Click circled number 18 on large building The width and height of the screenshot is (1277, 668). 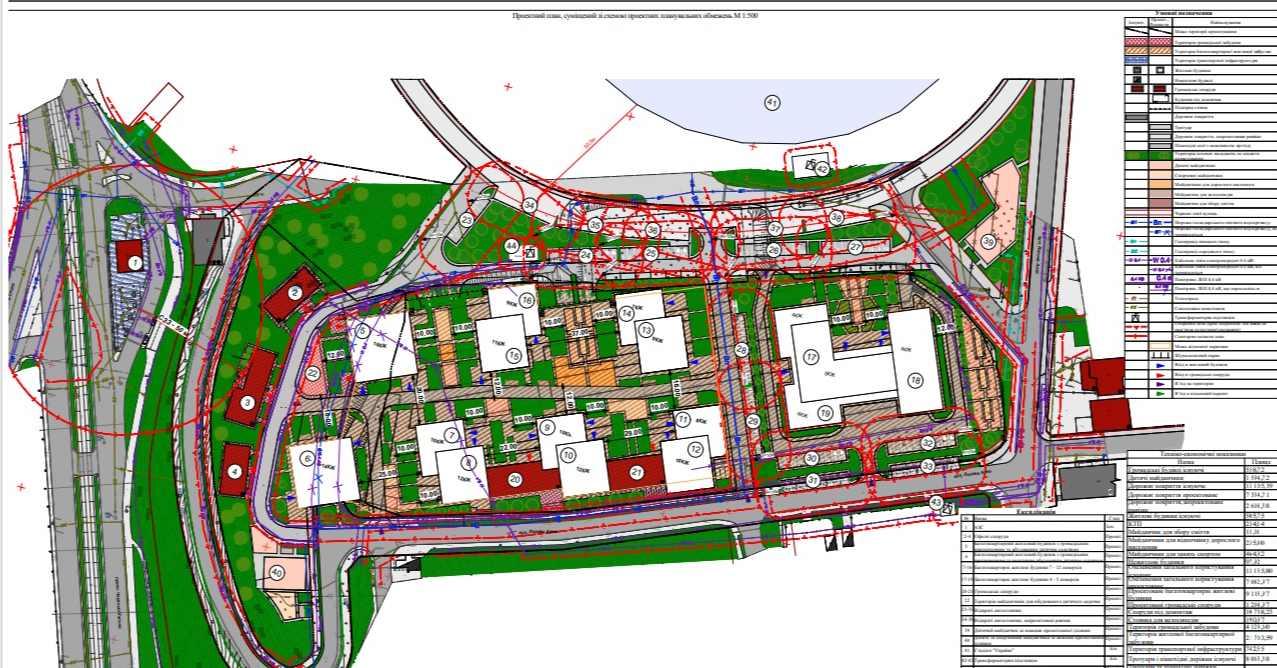(x=915, y=380)
